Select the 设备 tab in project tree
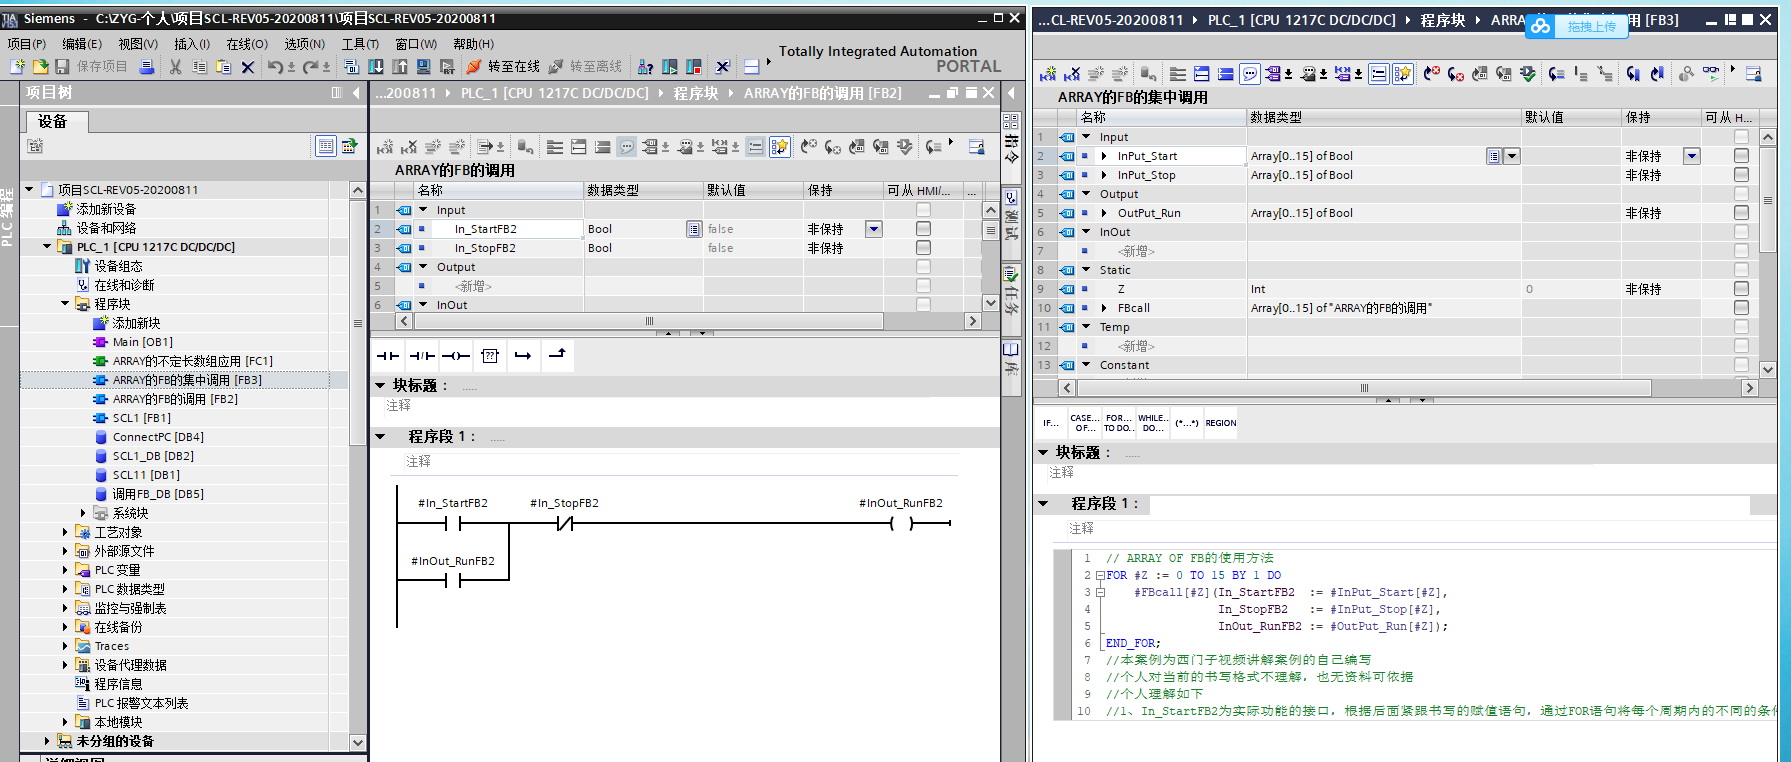1791x762 pixels. [53, 121]
